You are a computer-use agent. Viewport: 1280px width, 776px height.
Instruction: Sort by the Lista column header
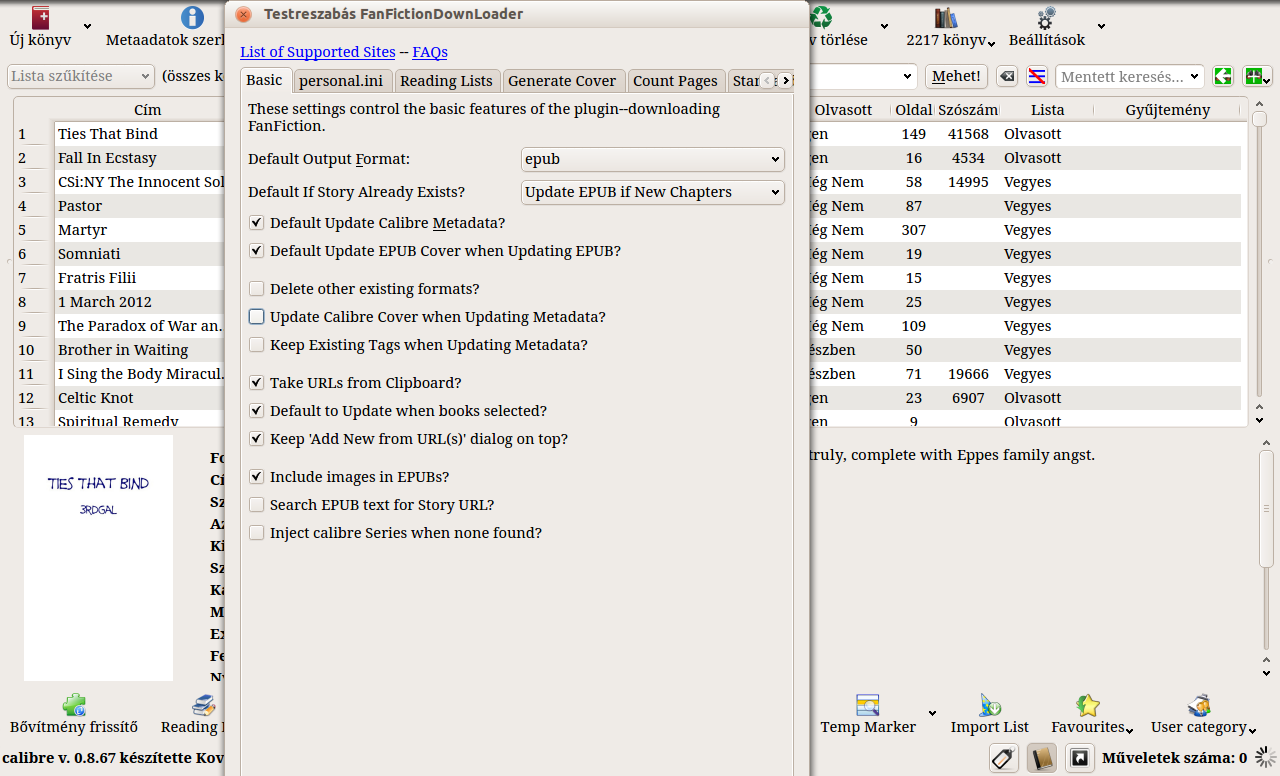(x=1047, y=110)
